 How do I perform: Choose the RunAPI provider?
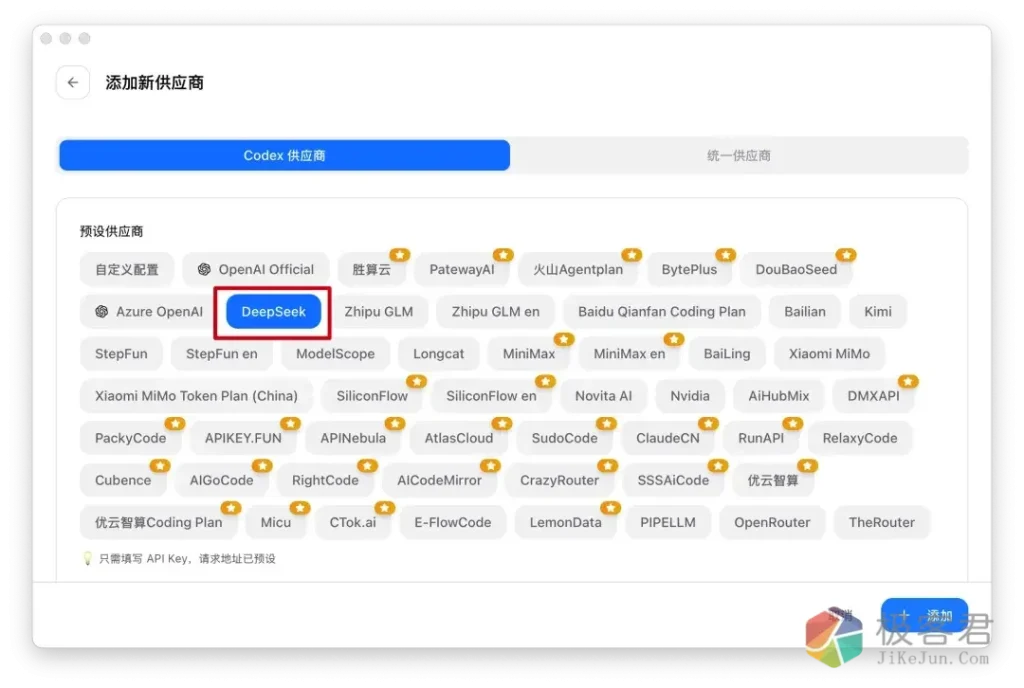761,438
